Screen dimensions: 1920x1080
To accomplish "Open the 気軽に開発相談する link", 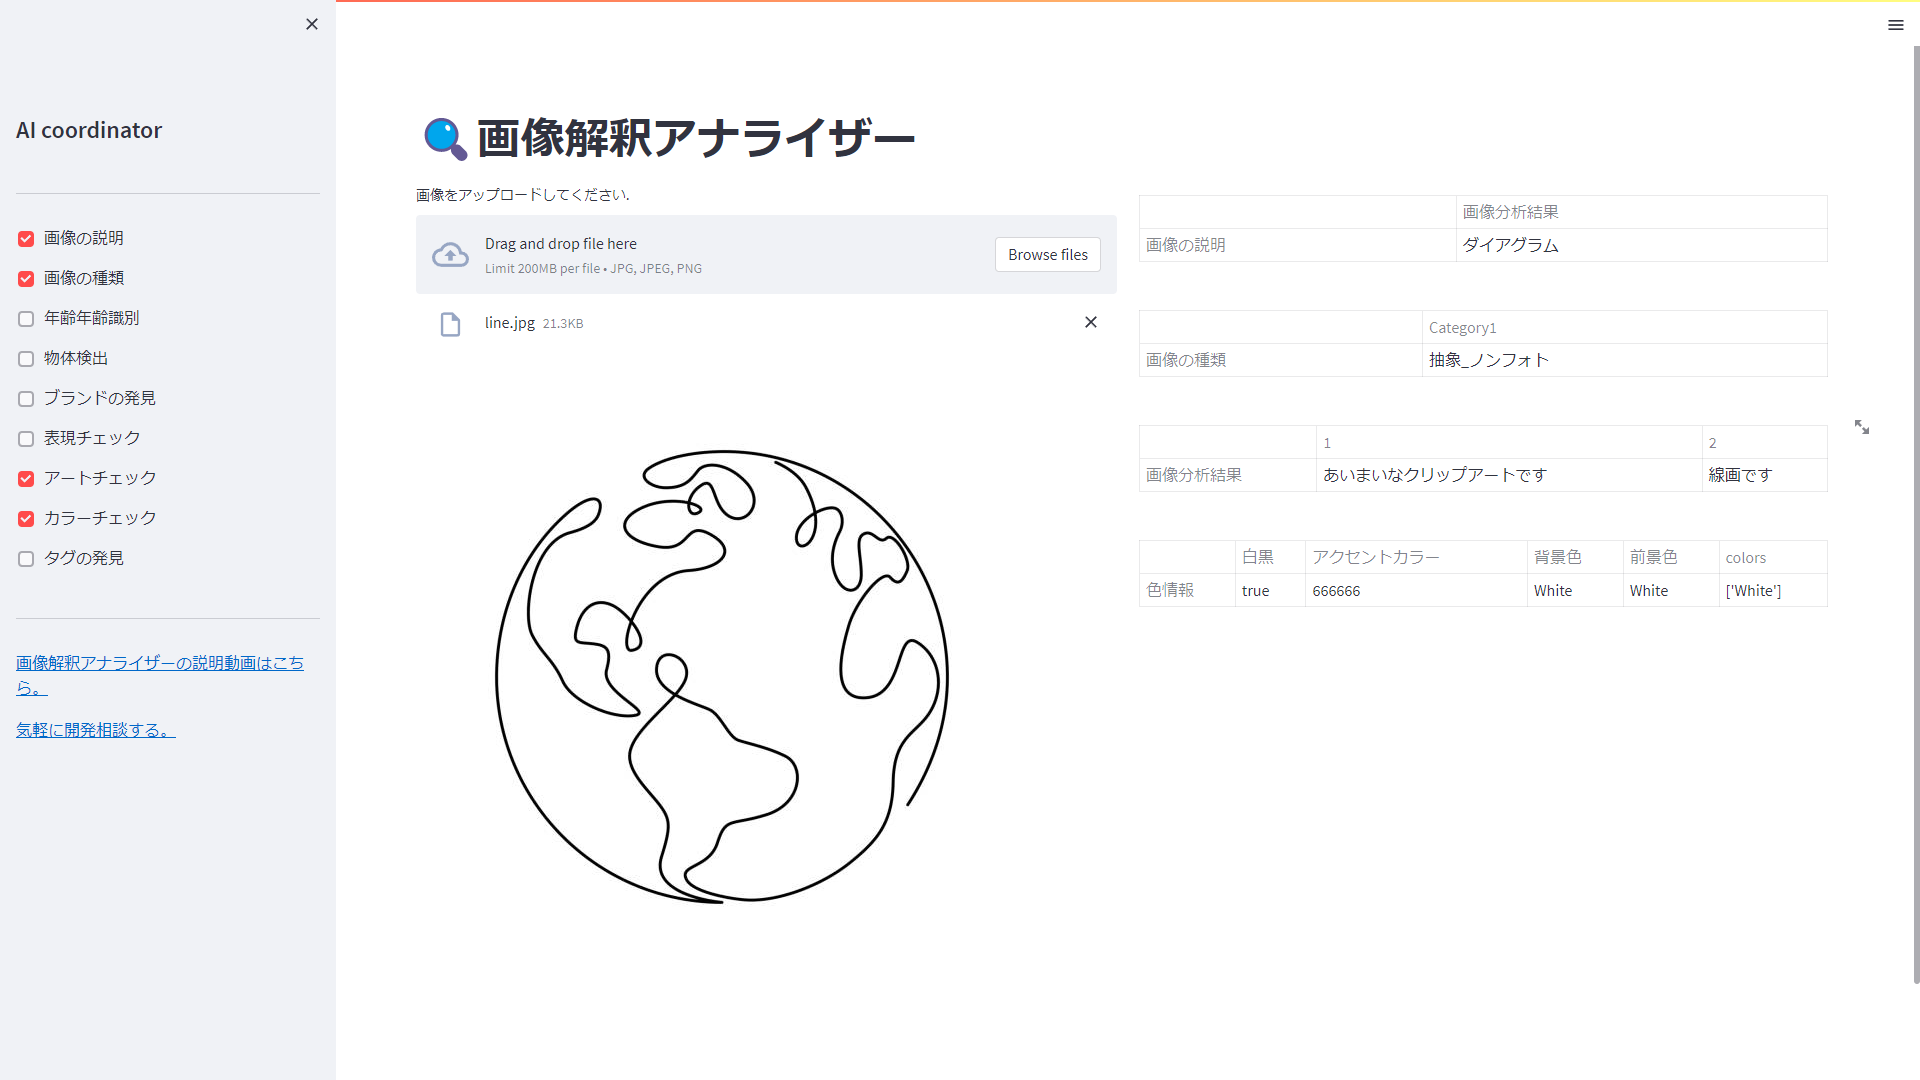I will [95, 731].
